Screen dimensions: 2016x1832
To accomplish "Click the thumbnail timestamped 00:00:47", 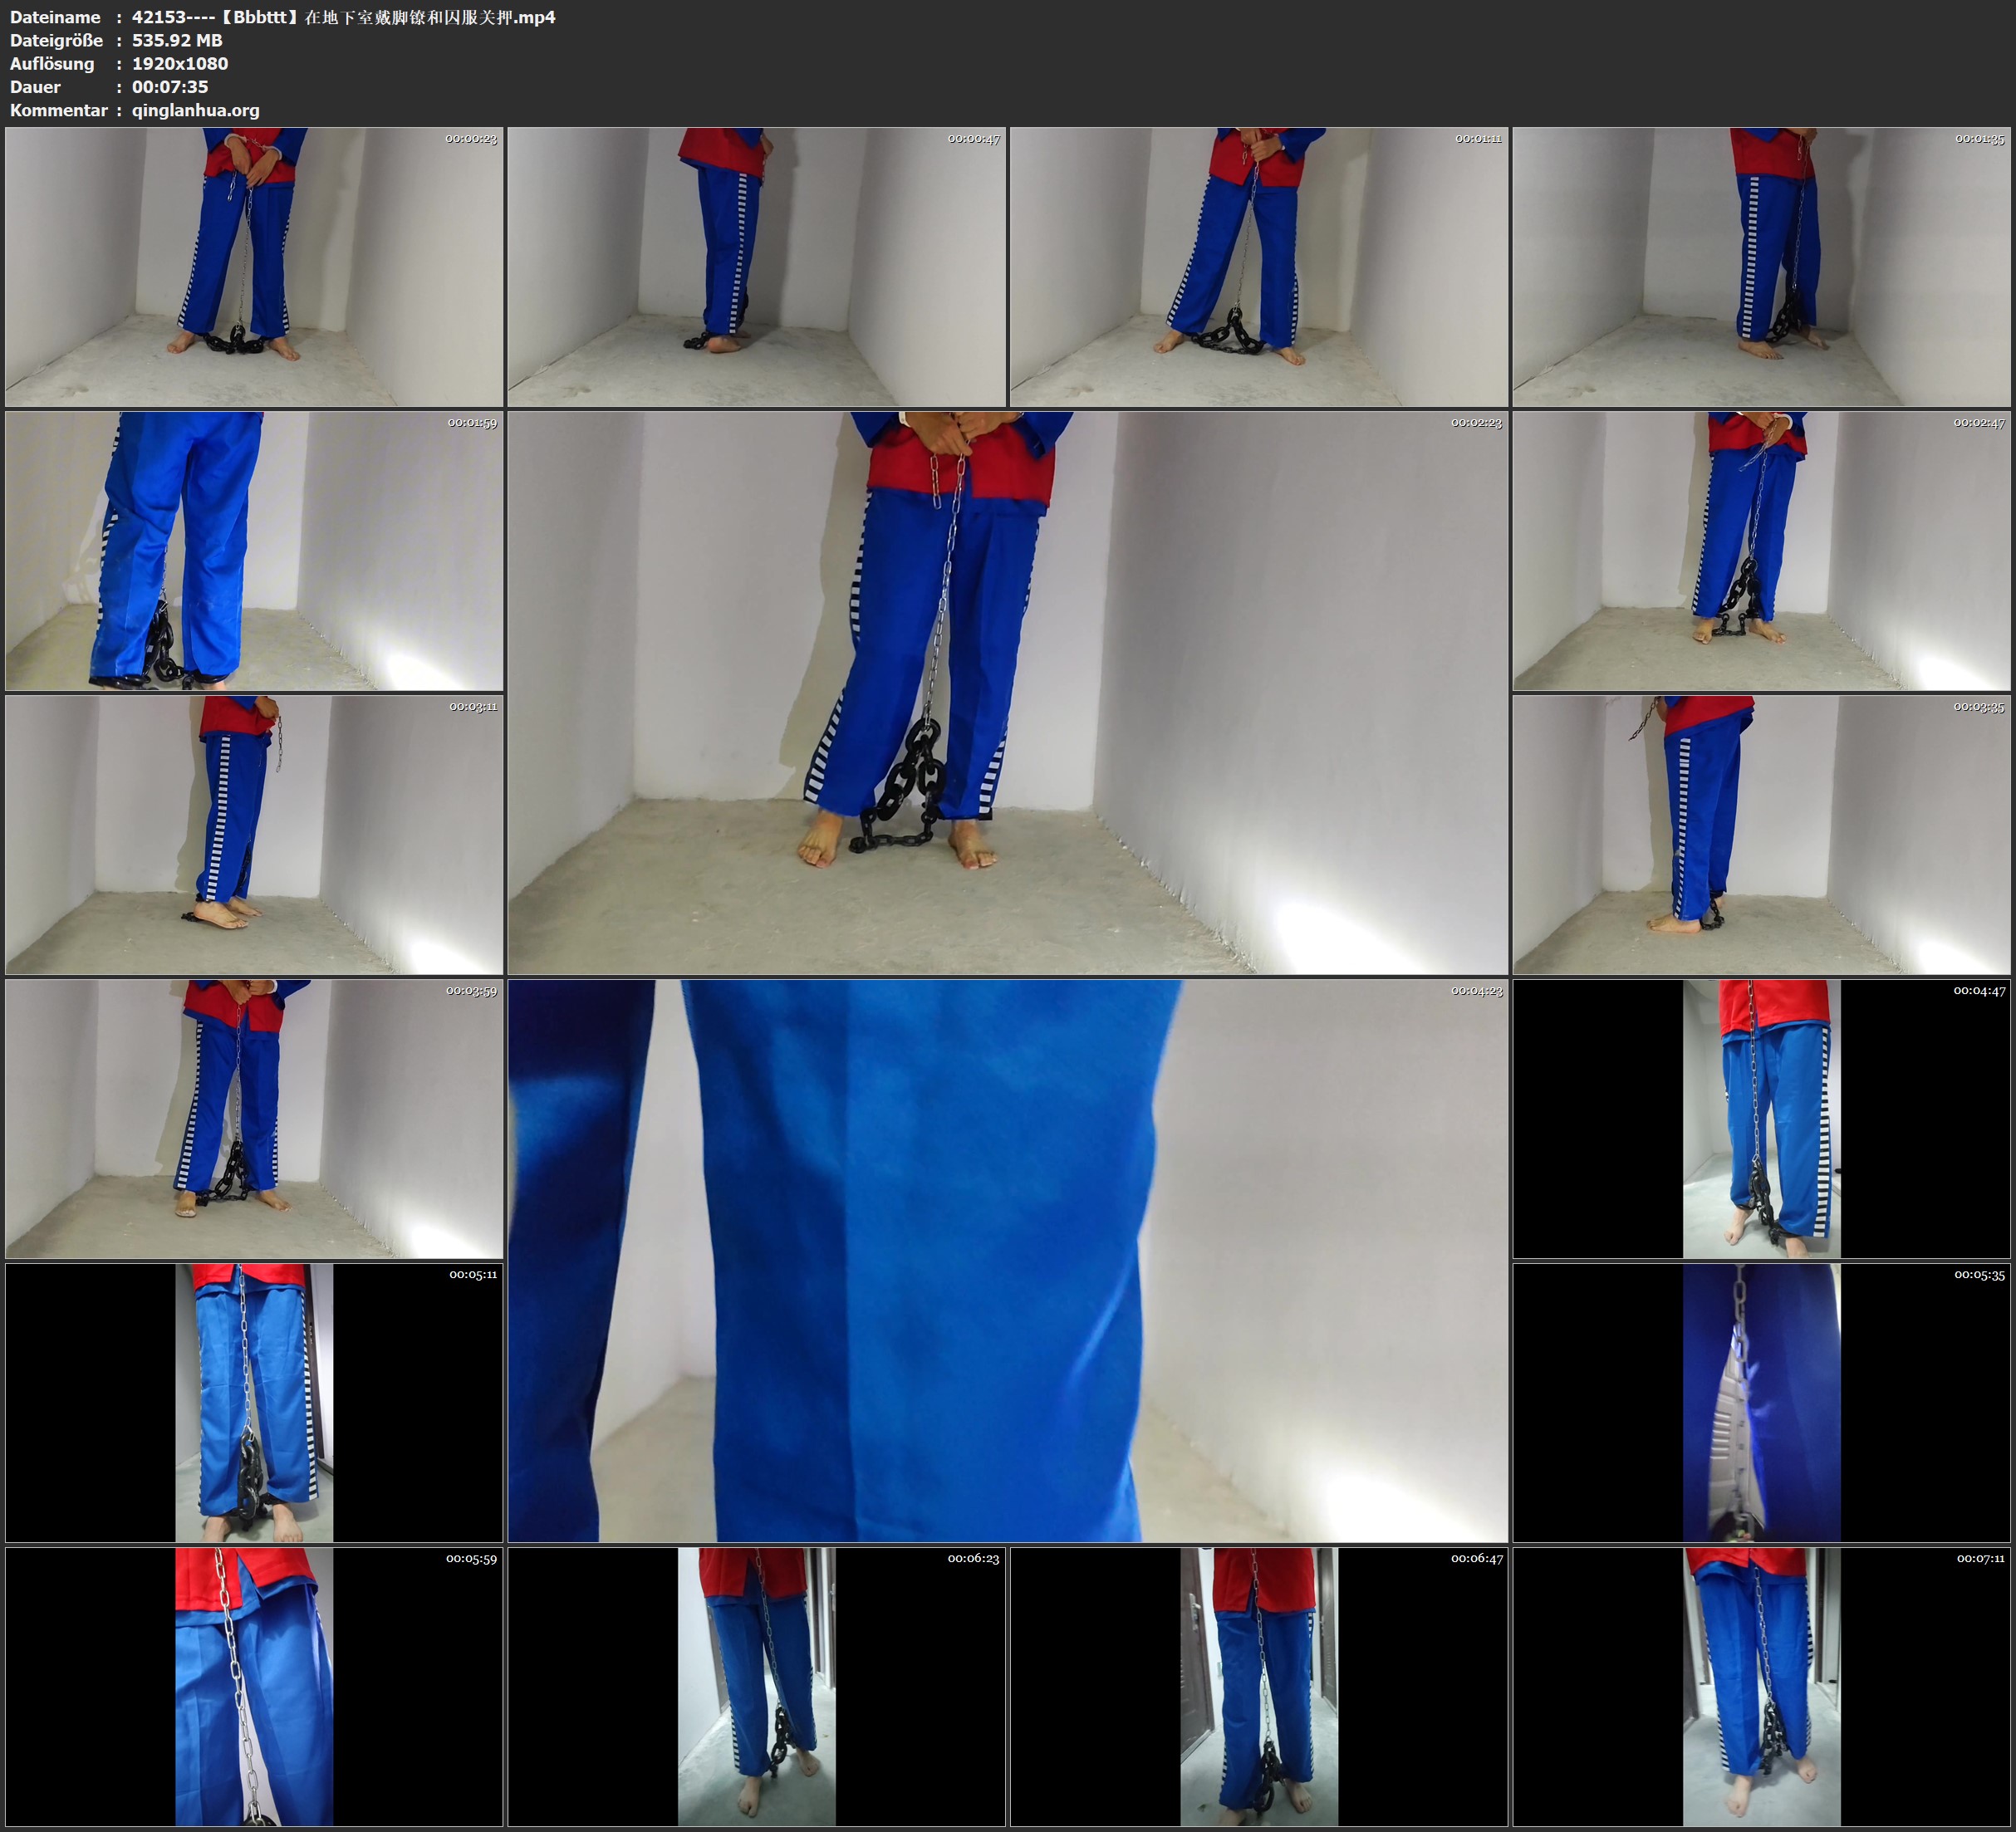I will [756, 267].
